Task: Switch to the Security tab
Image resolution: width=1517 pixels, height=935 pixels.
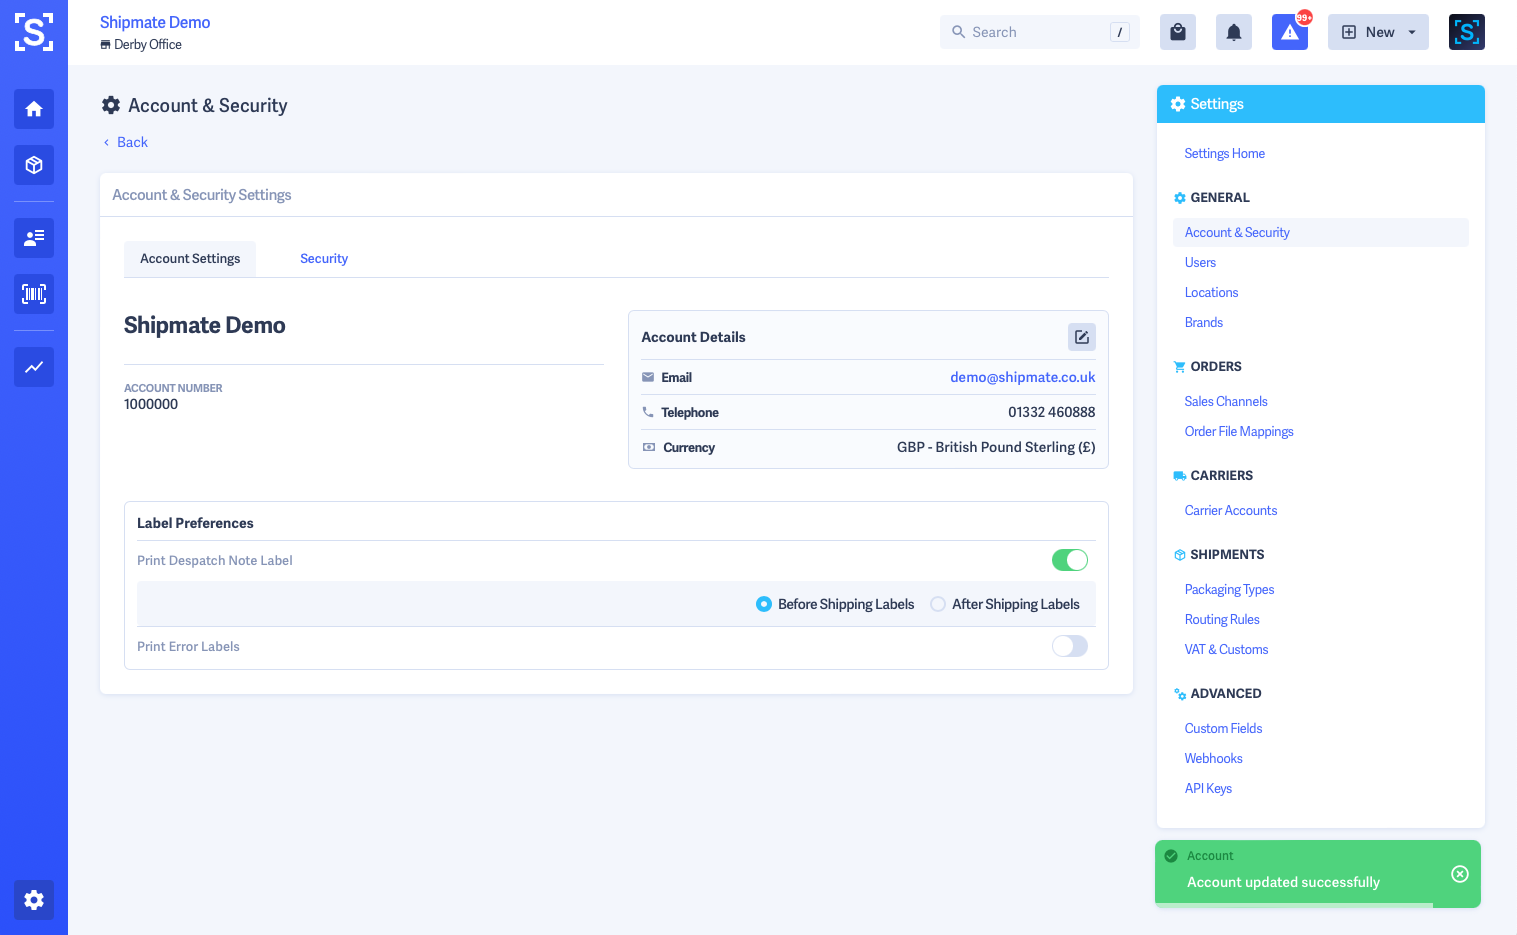Action: (x=324, y=259)
